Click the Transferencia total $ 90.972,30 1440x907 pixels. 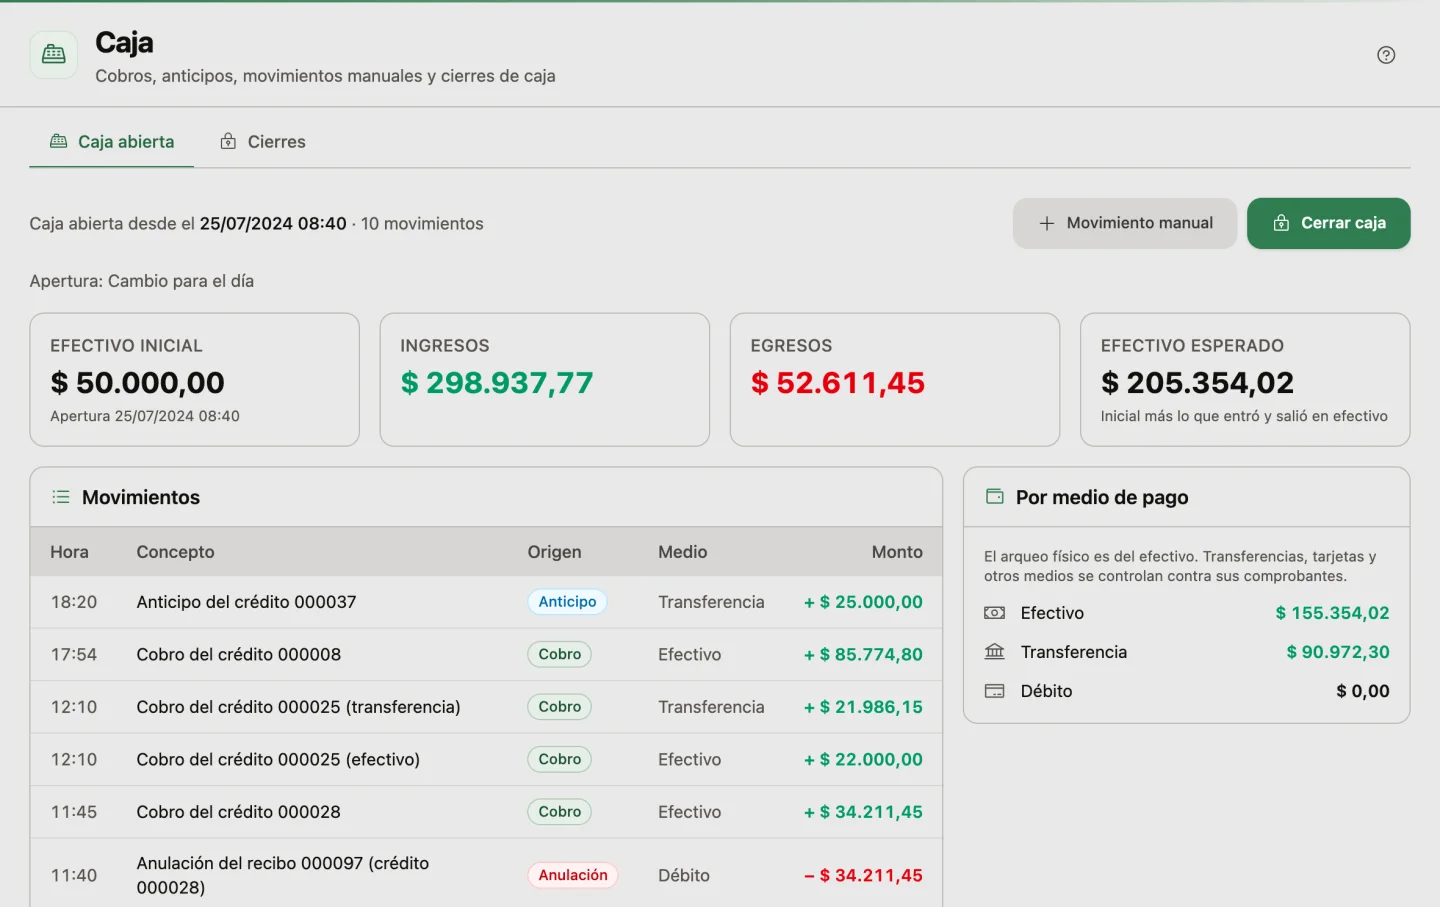tap(1338, 652)
